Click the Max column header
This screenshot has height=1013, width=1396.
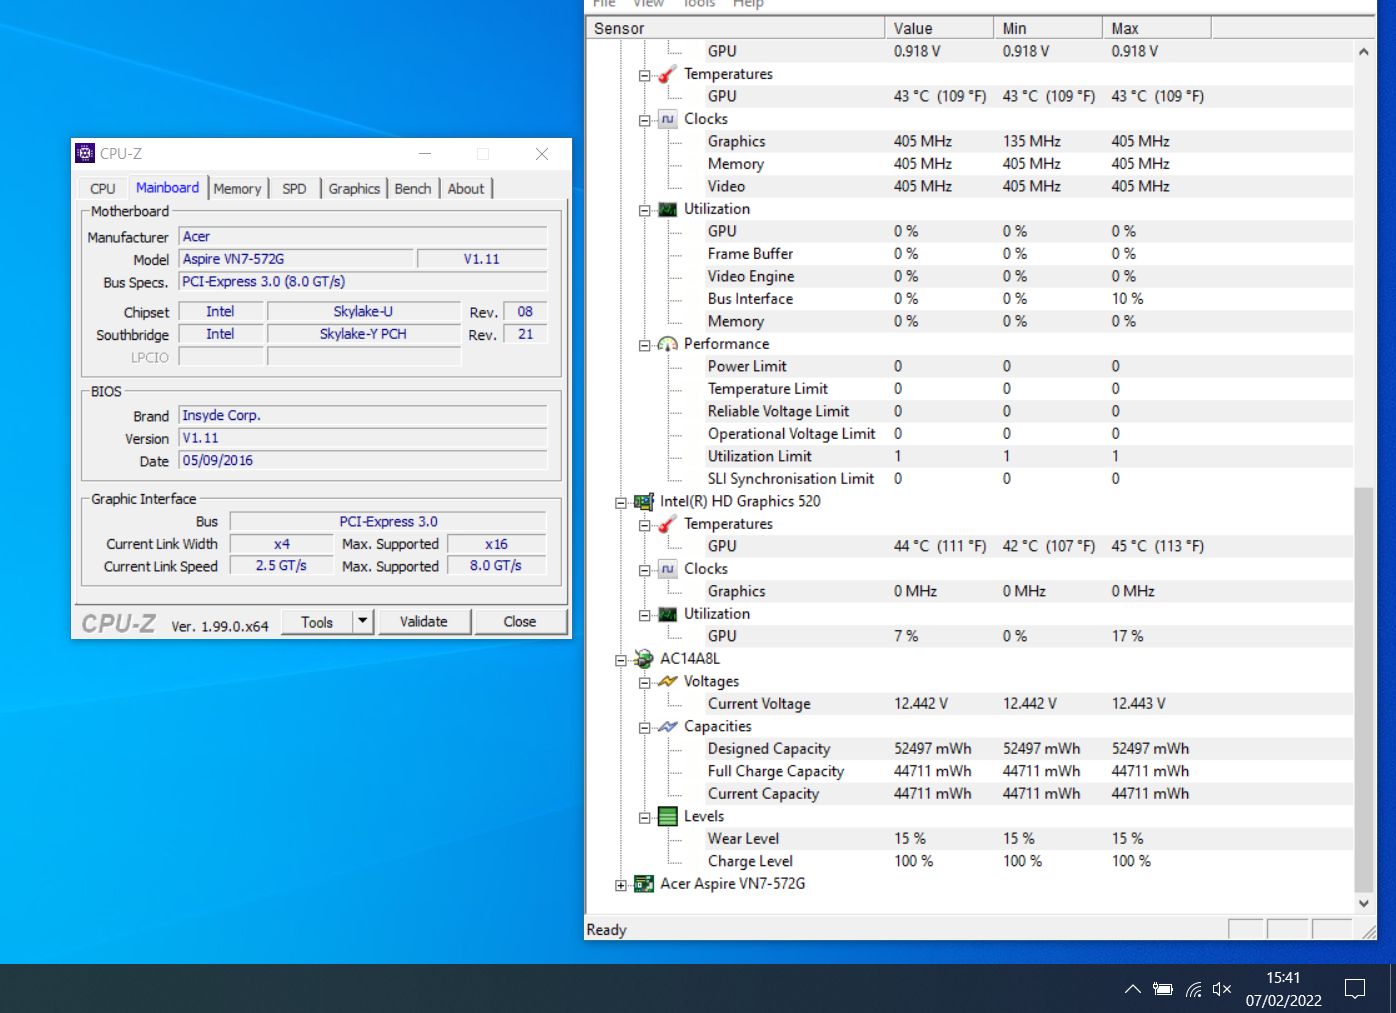pyautogui.click(x=1157, y=28)
